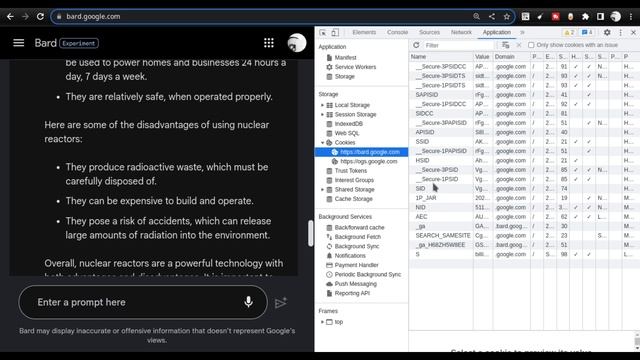The height and width of the screenshot is (360, 640).
Task: Close the DevTools panel
Action: tap(633, 32)
